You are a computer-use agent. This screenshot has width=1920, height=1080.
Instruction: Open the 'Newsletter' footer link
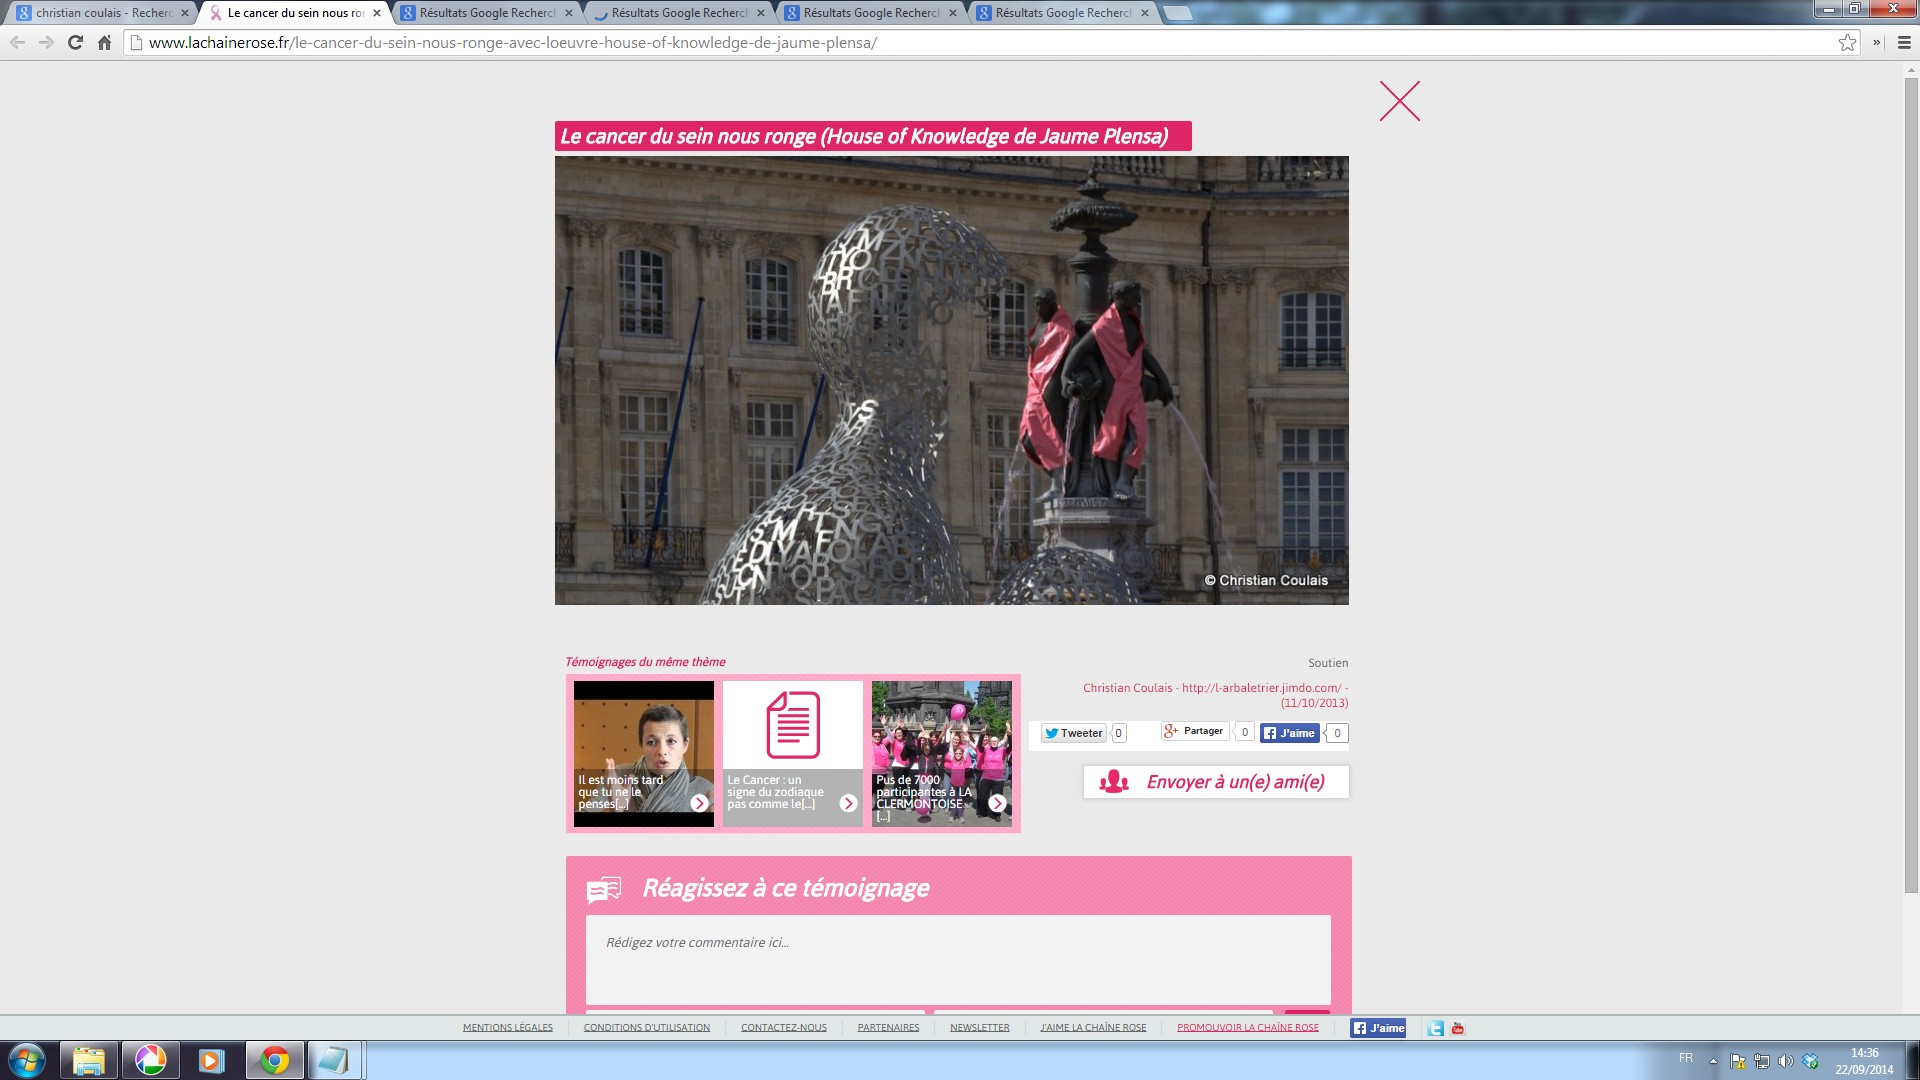(979, 1027)
